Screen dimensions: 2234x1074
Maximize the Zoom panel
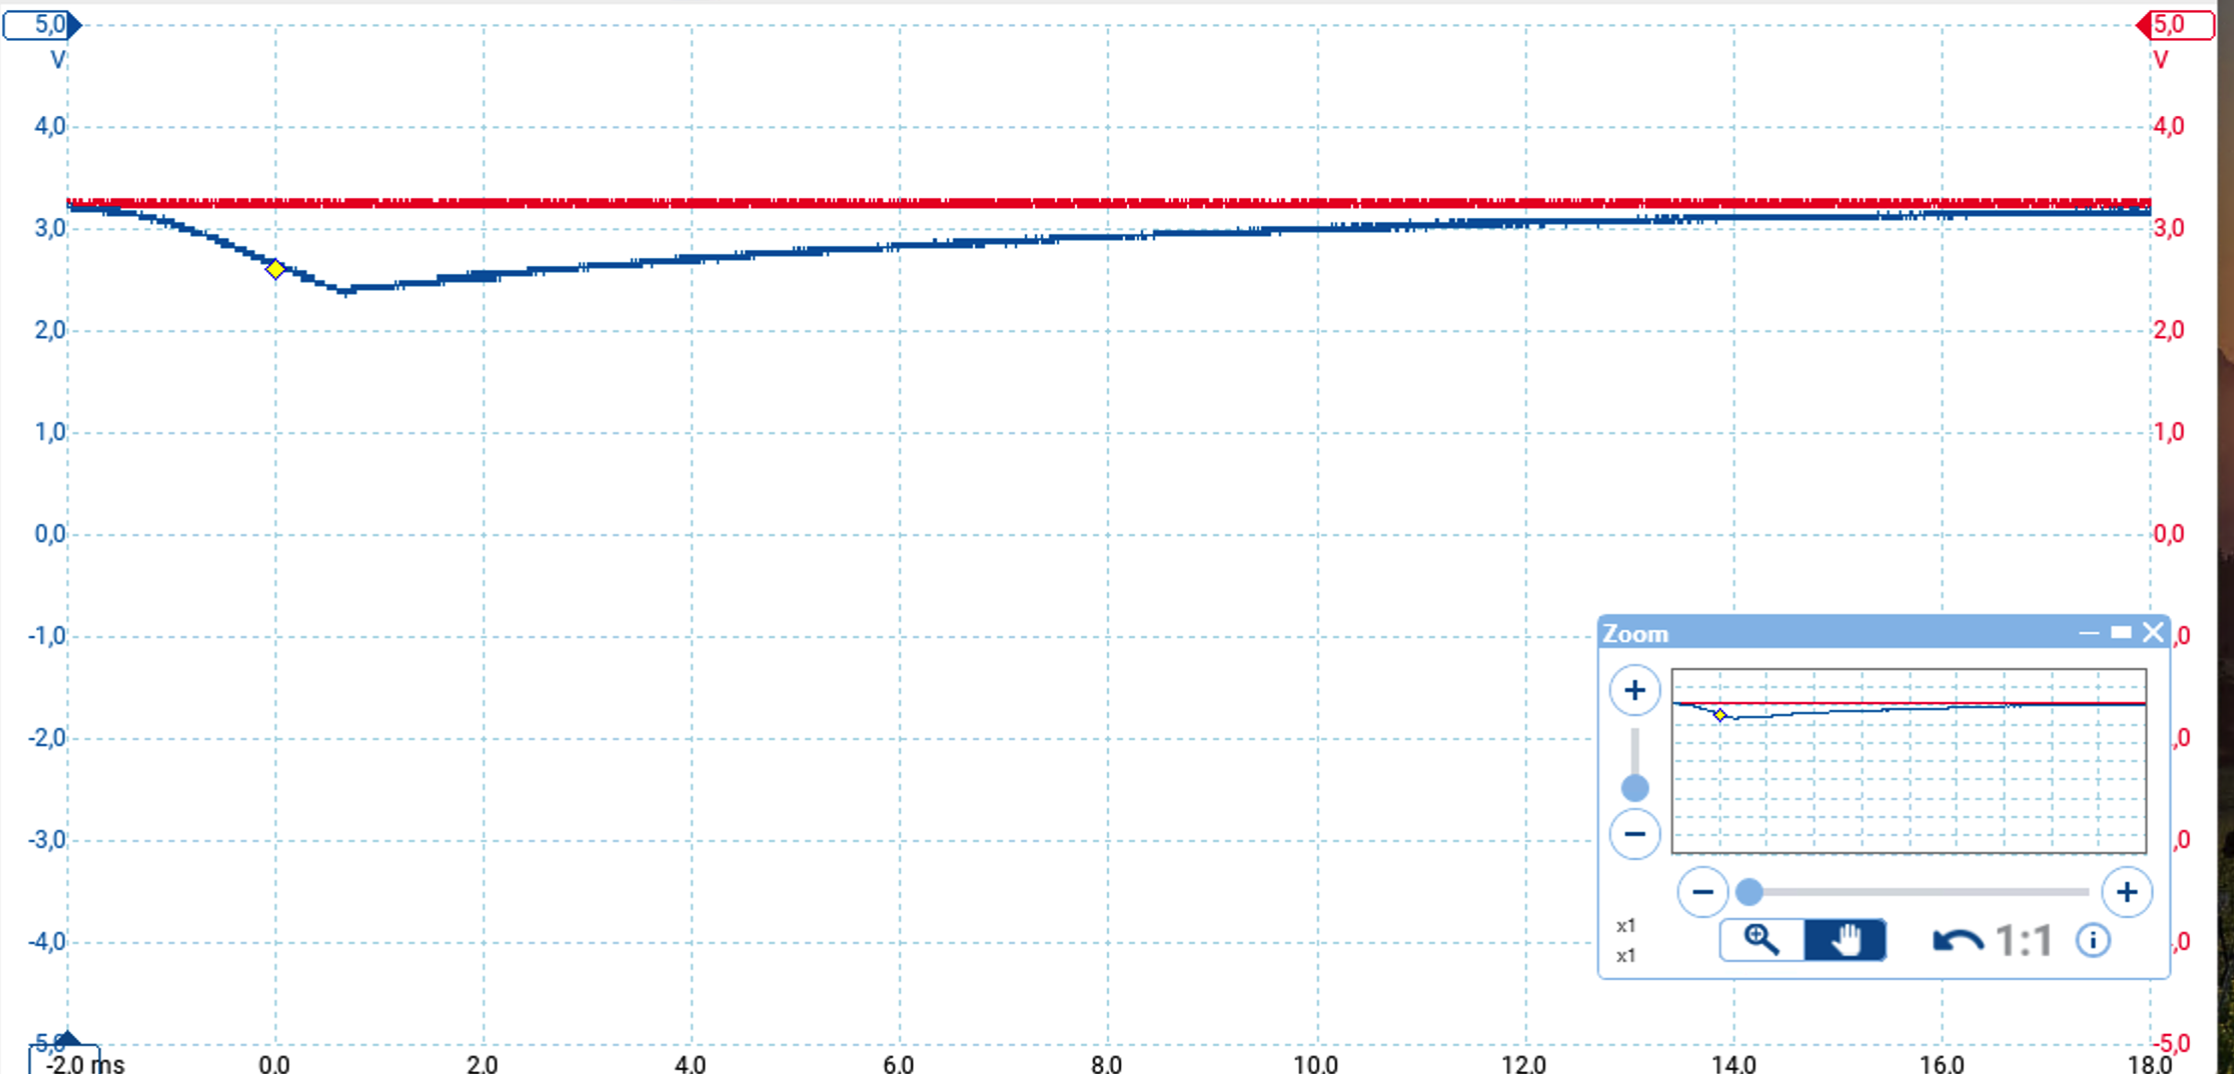2120,633
